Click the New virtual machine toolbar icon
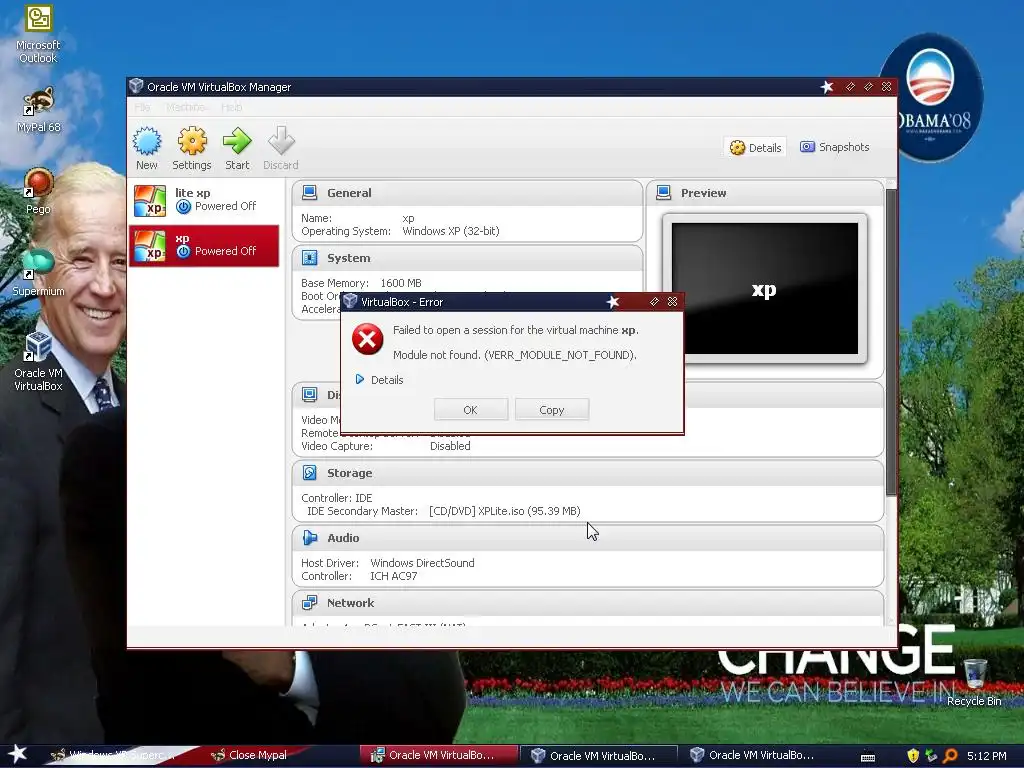Image resolution: width=1024 pixels, height=768 pixels. tap(147, 148)
